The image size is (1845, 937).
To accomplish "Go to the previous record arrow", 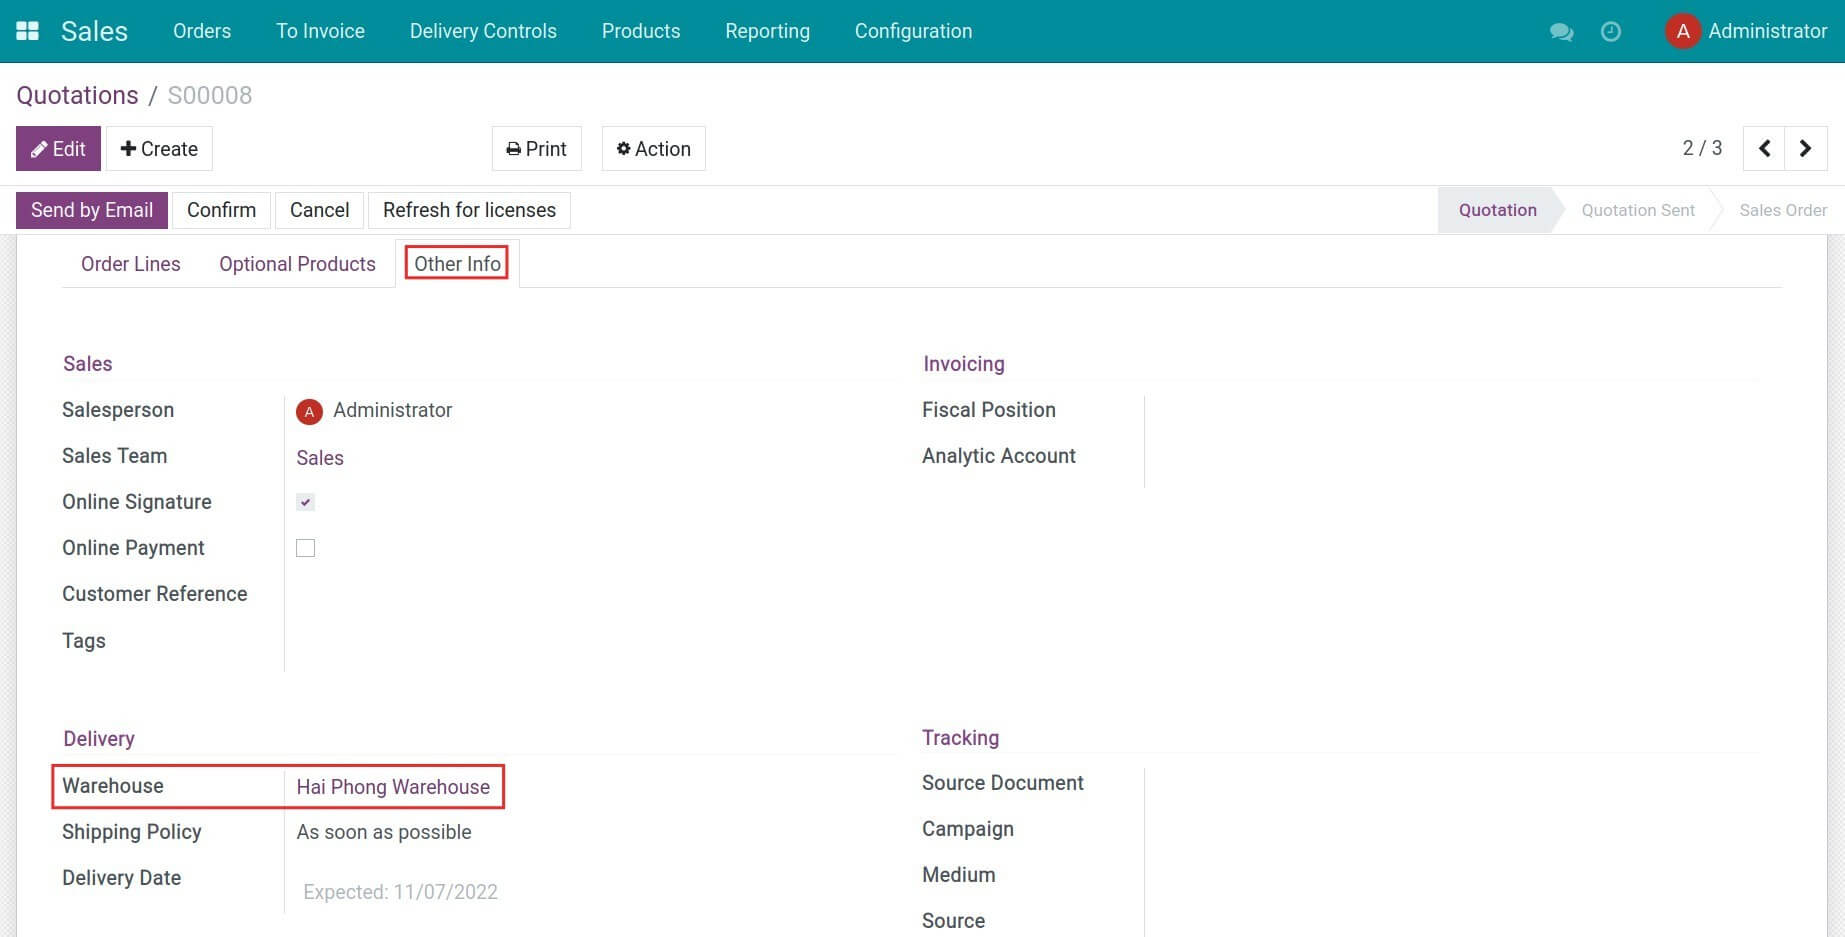I will [1764, 149].
